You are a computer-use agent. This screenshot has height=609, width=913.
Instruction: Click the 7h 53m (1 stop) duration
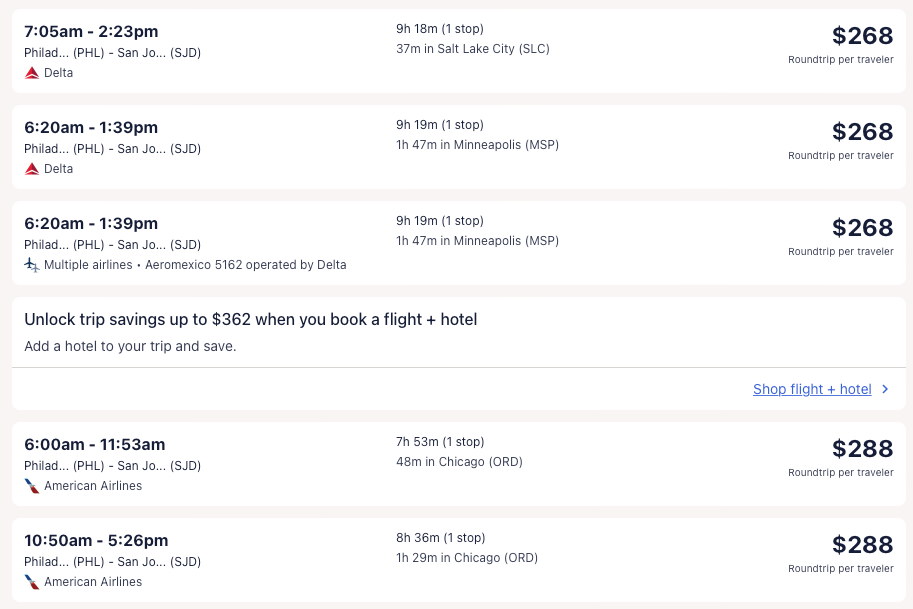[x=439, y=442]
